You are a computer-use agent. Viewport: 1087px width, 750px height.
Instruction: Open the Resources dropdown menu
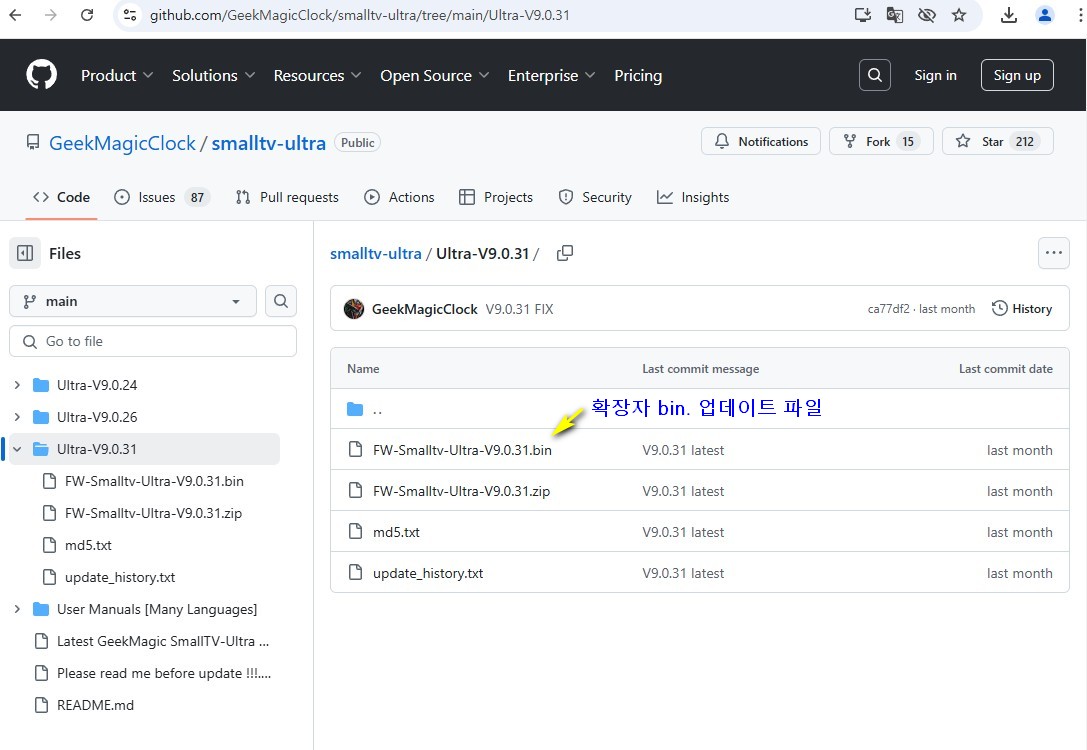point(317,75)
